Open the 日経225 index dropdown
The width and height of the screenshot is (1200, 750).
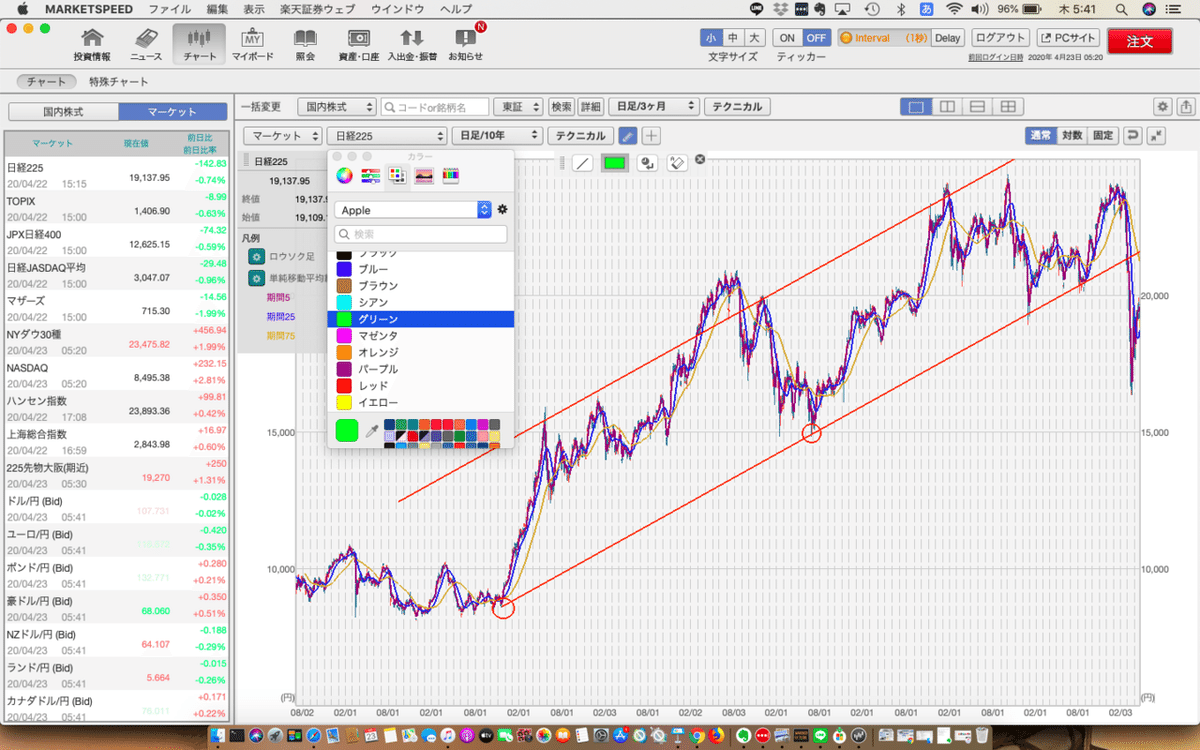pyautogui.click(x=387, y=136)
